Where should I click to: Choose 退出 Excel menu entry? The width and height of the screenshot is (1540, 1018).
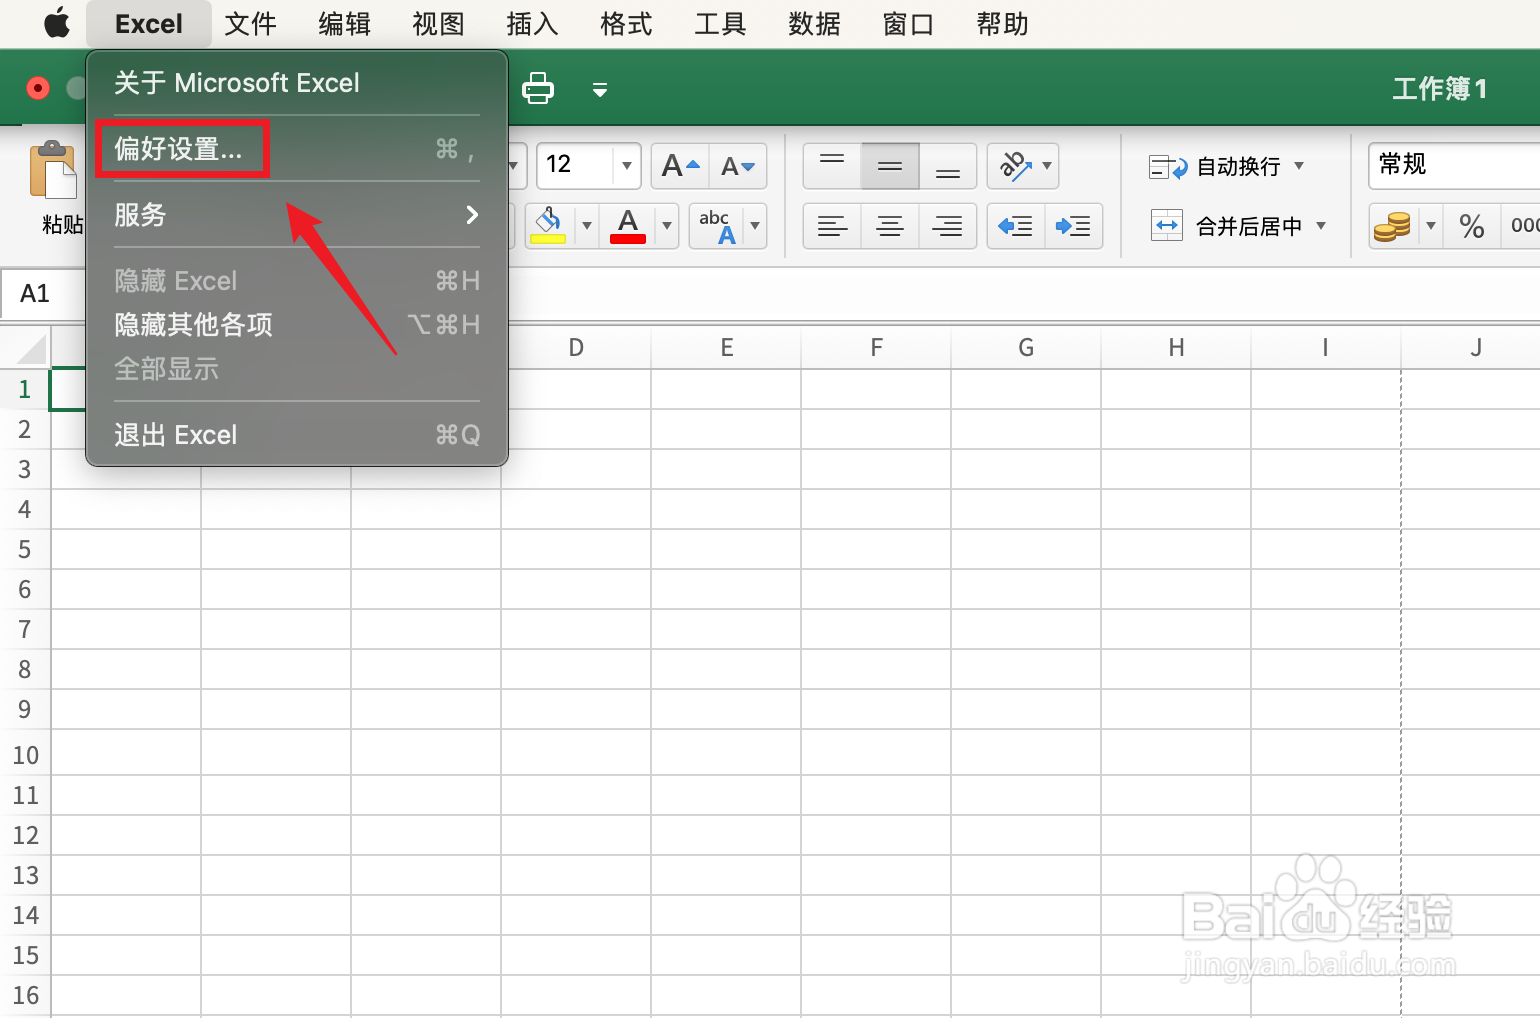(x=297, y=435)
